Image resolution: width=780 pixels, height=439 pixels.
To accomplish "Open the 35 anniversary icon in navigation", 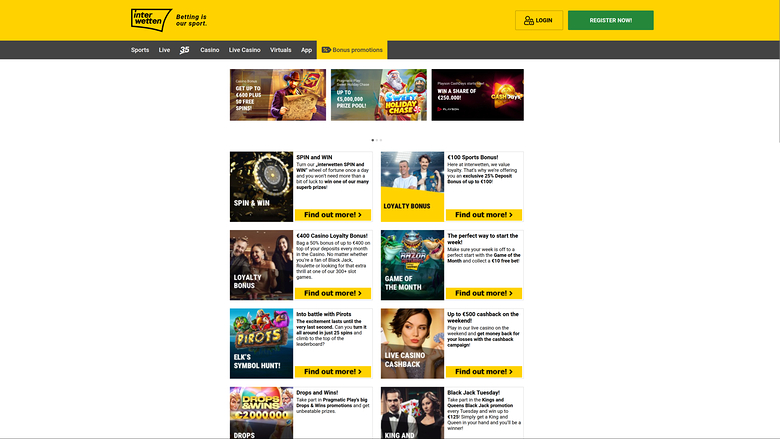I will 185,50.
